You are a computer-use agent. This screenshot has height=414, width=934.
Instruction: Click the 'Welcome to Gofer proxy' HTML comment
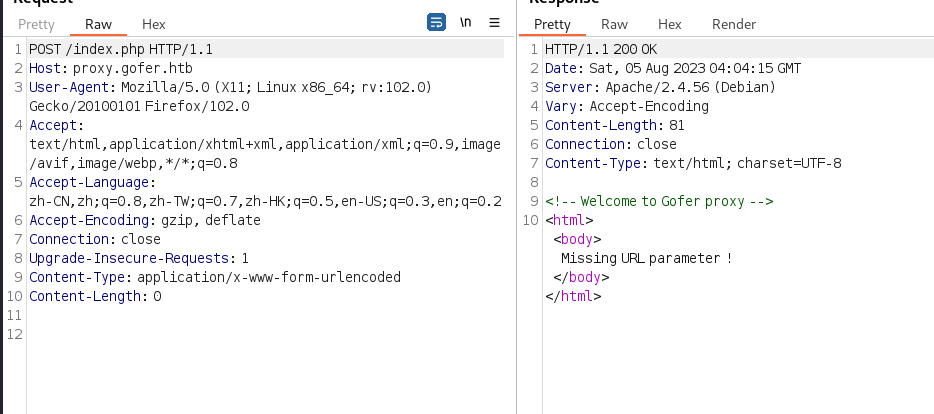659,201
